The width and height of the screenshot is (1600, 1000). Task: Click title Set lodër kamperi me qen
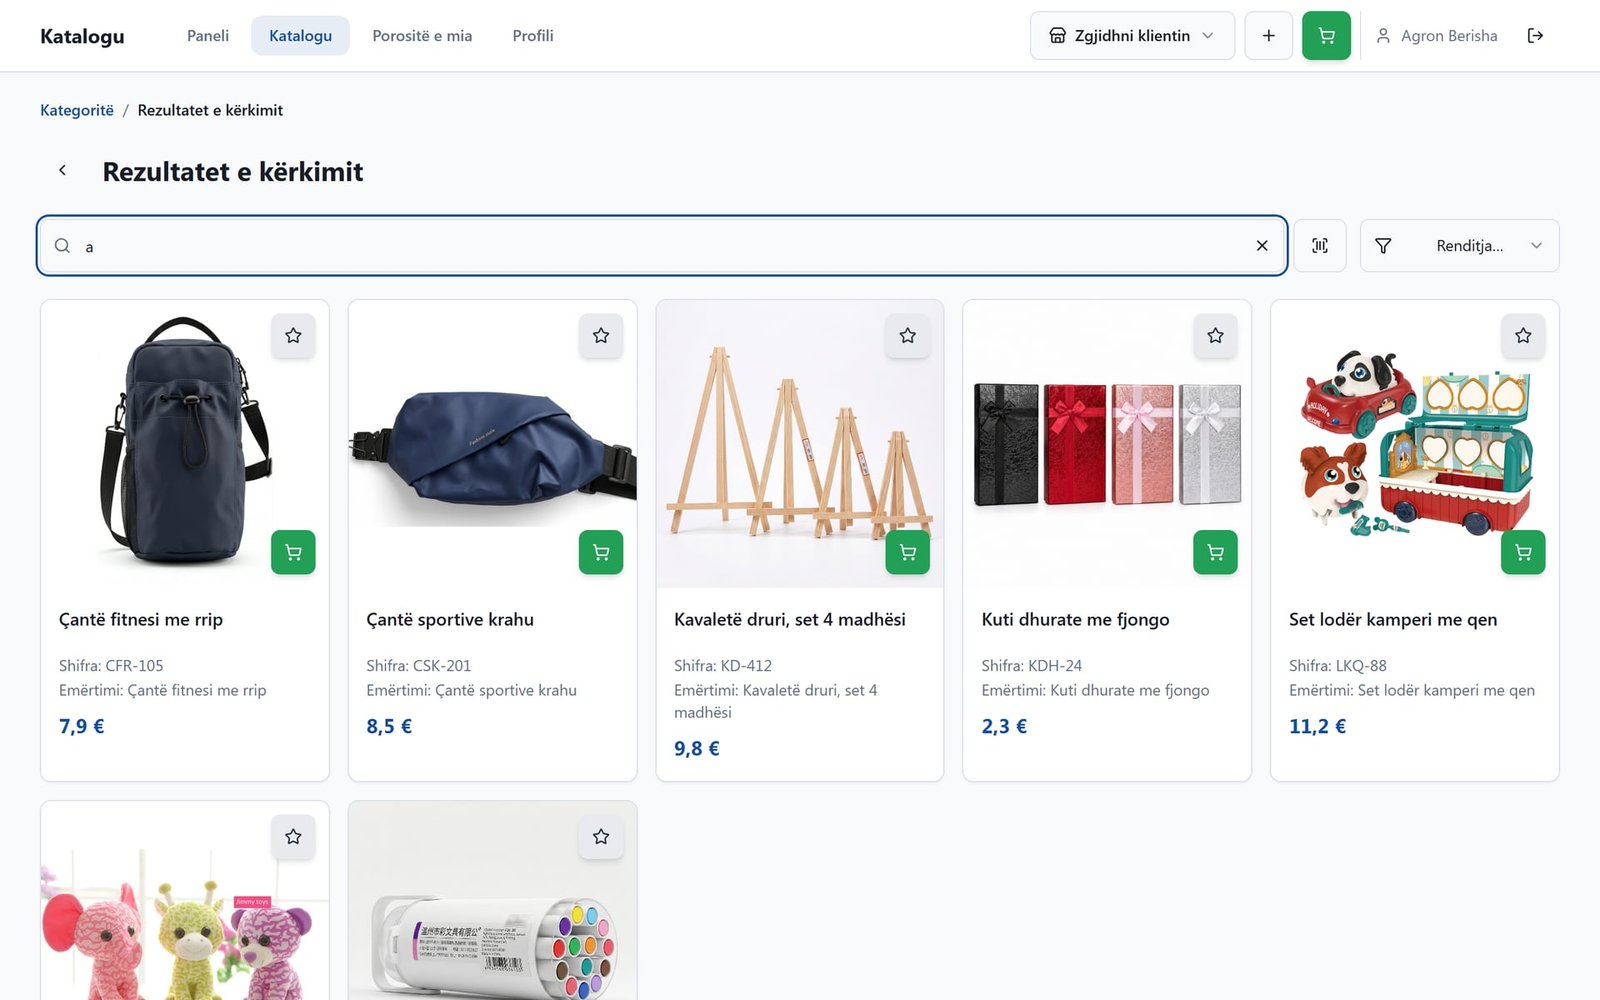coord(1393,620)
